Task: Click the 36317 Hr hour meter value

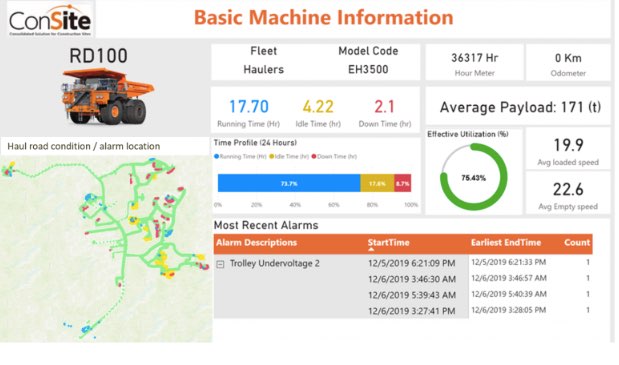Action: tap(475, 58)
